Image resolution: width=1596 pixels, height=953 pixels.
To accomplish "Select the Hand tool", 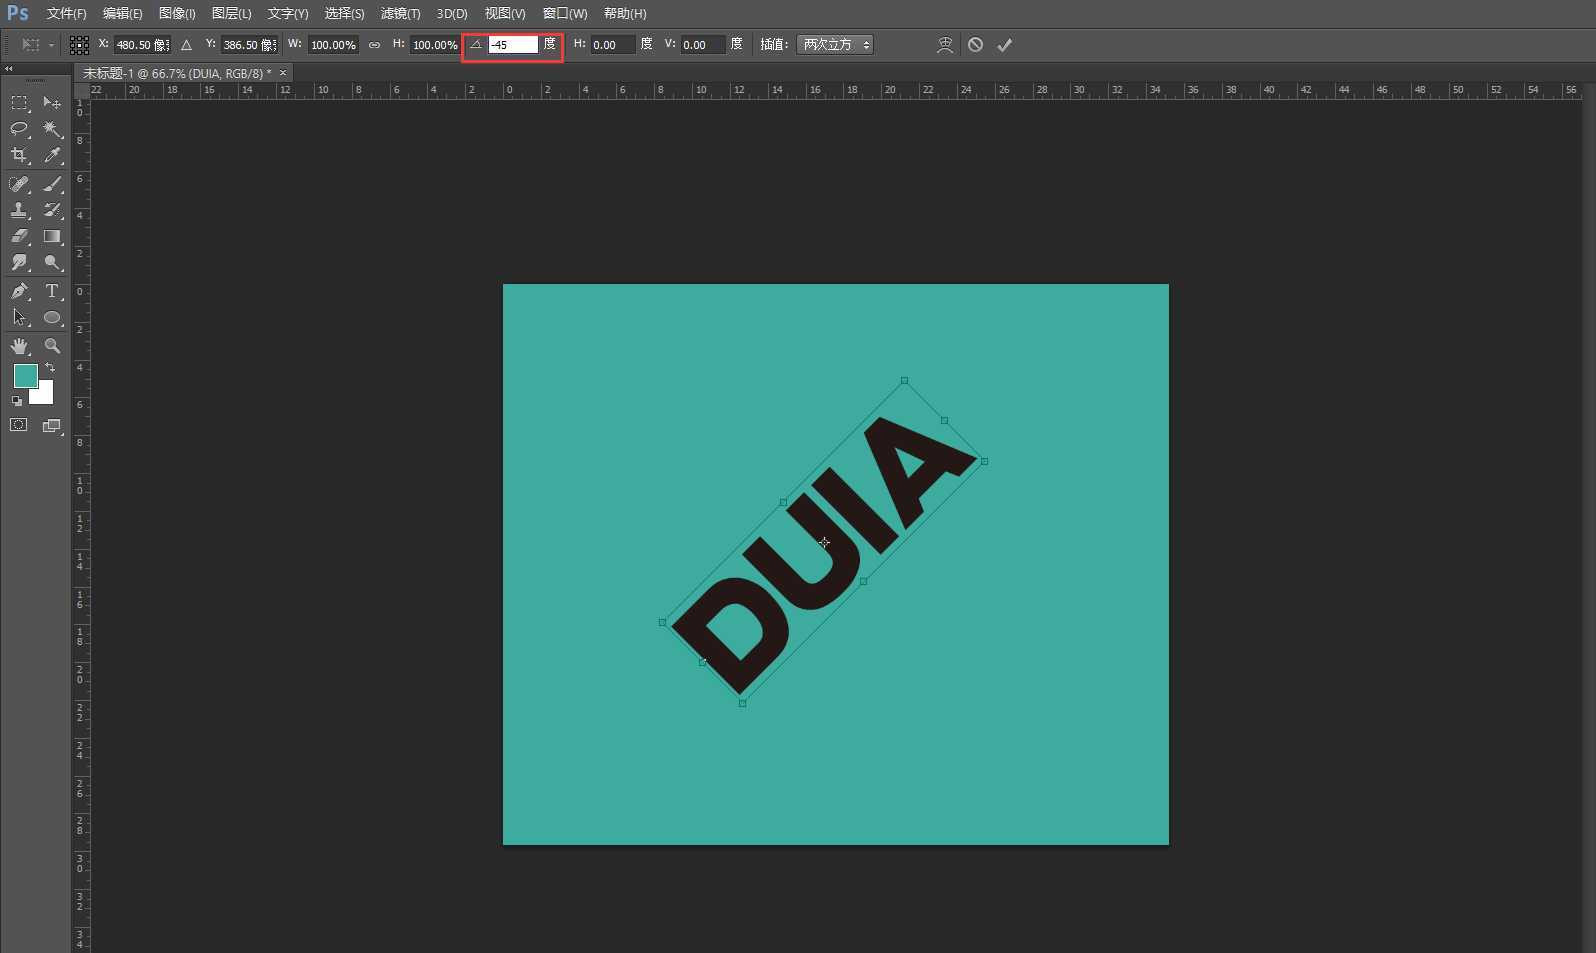I will coord(19,346).
